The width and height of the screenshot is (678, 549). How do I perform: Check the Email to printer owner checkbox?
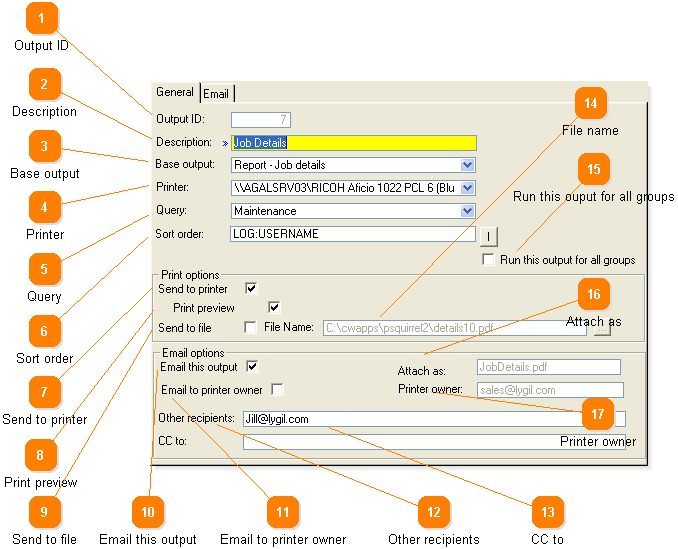click(x=278, y=389)
